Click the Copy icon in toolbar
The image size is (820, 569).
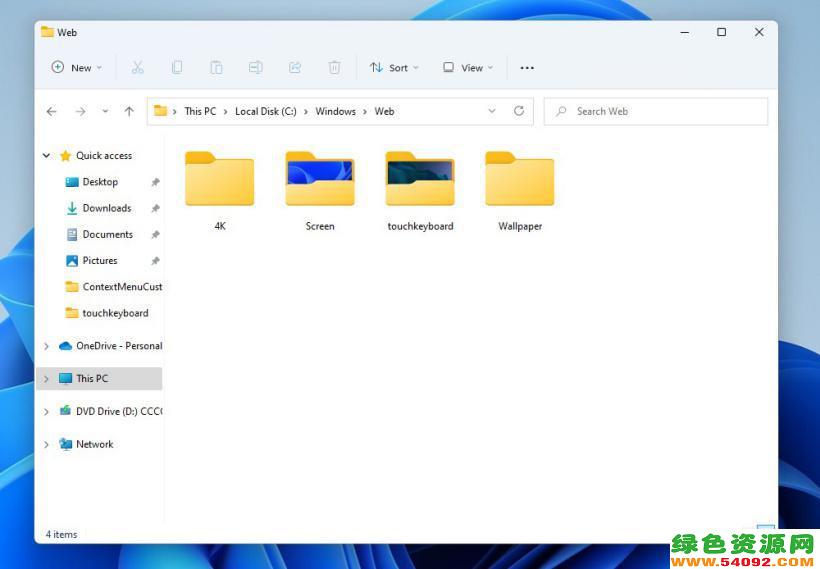pos(177,67)
